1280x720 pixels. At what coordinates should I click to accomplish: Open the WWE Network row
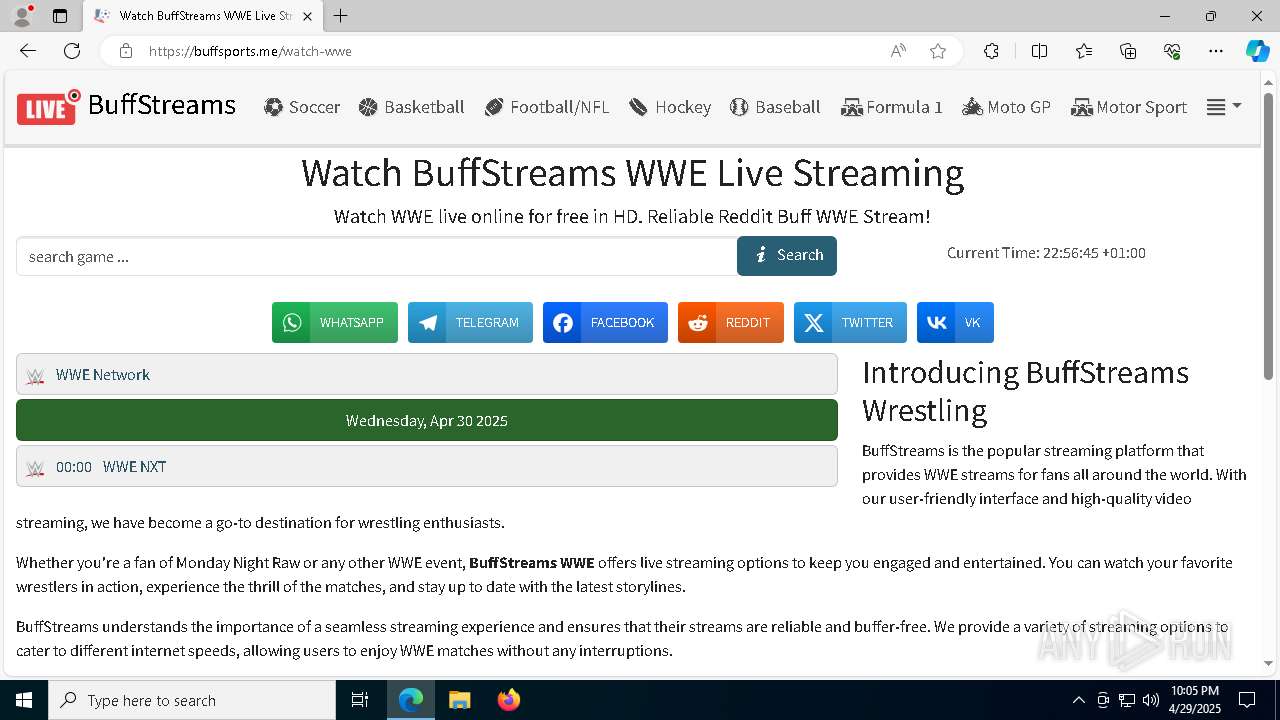point(427,374)
